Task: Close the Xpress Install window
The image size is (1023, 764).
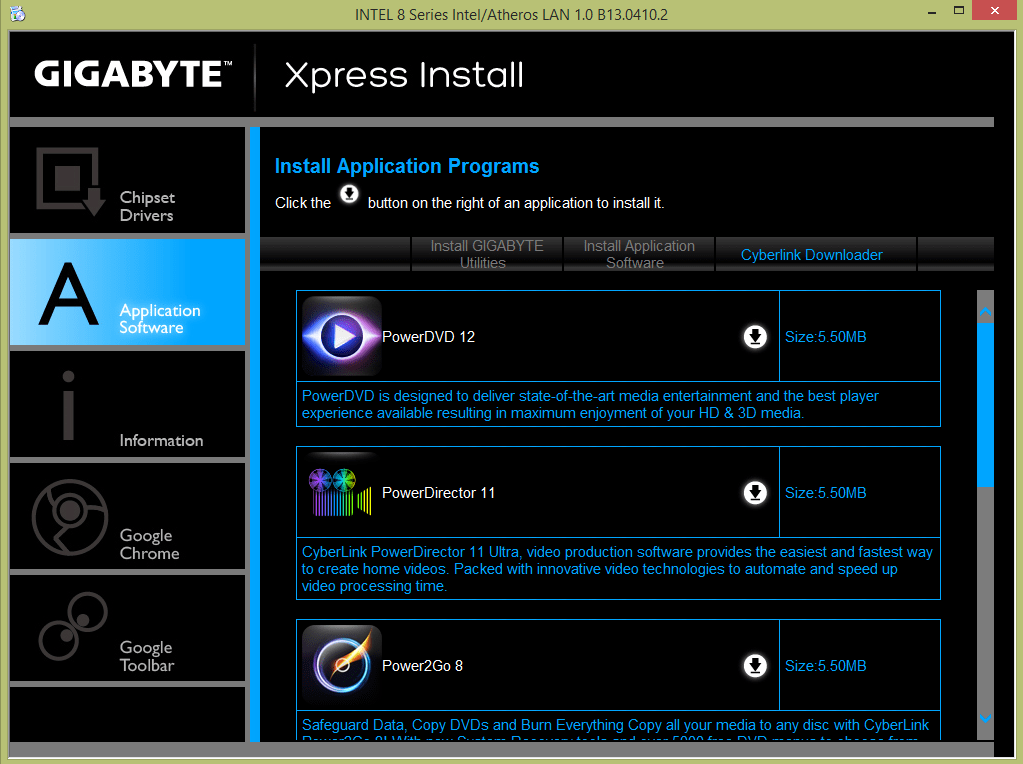Action: click(x=995, y=10)
